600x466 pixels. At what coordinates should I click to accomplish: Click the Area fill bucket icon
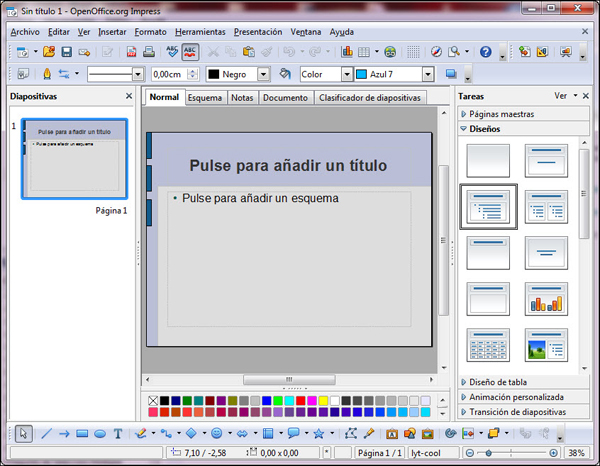point(285,73)
